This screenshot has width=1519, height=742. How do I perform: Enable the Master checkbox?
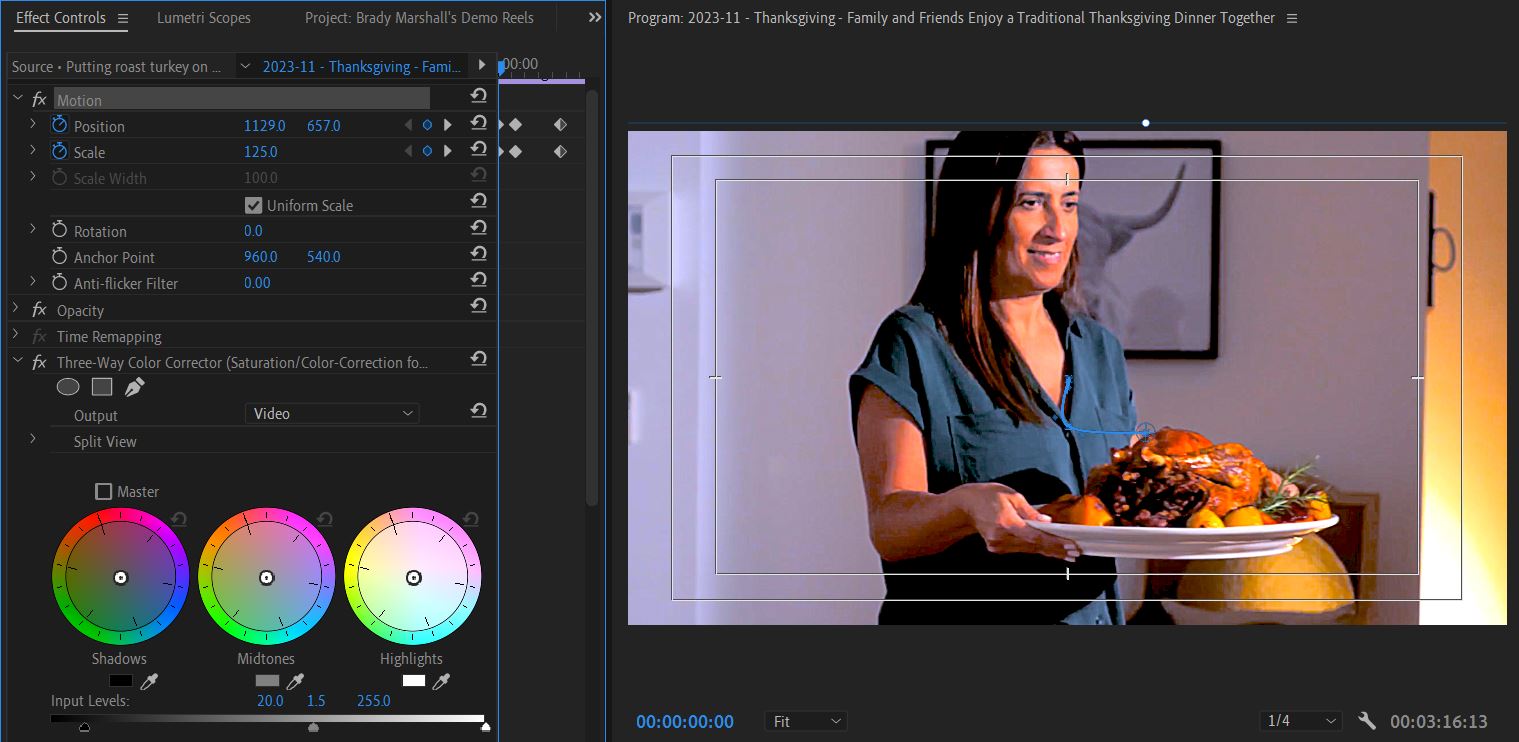click(x=103, y=491)
